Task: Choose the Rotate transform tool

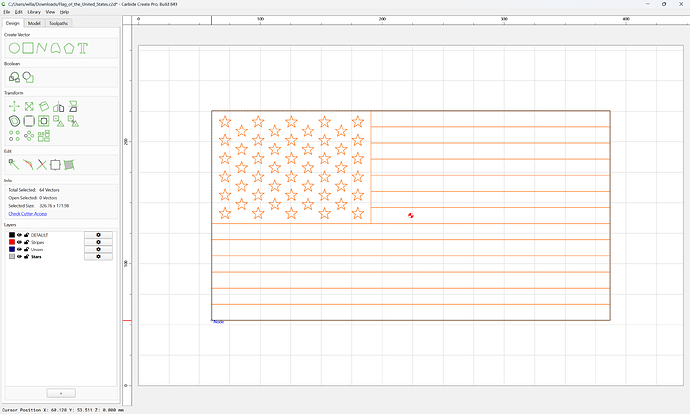Action: coord(44,106)
